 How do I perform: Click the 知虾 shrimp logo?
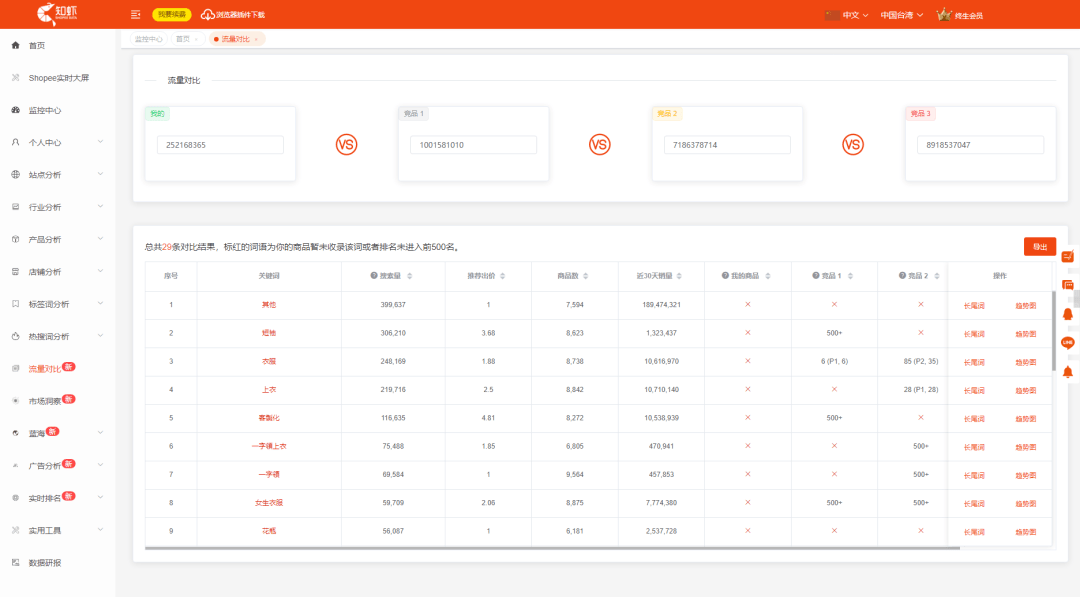pyautogui.click(x=57, y=14)
